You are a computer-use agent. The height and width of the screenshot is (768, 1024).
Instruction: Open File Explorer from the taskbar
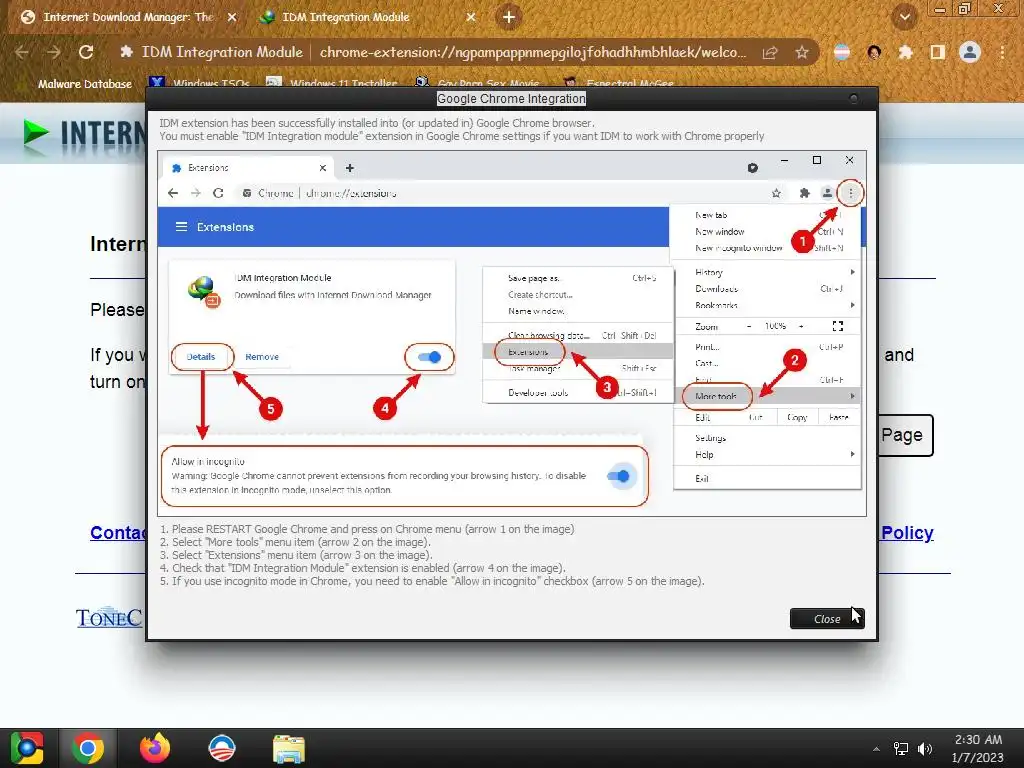tap(289, 748)
